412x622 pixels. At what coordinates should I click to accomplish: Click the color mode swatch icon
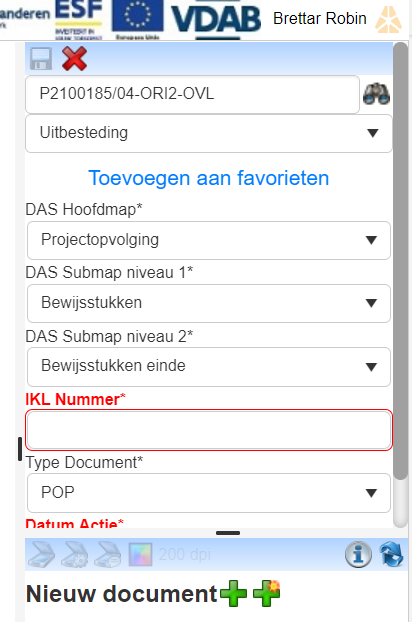140,554
